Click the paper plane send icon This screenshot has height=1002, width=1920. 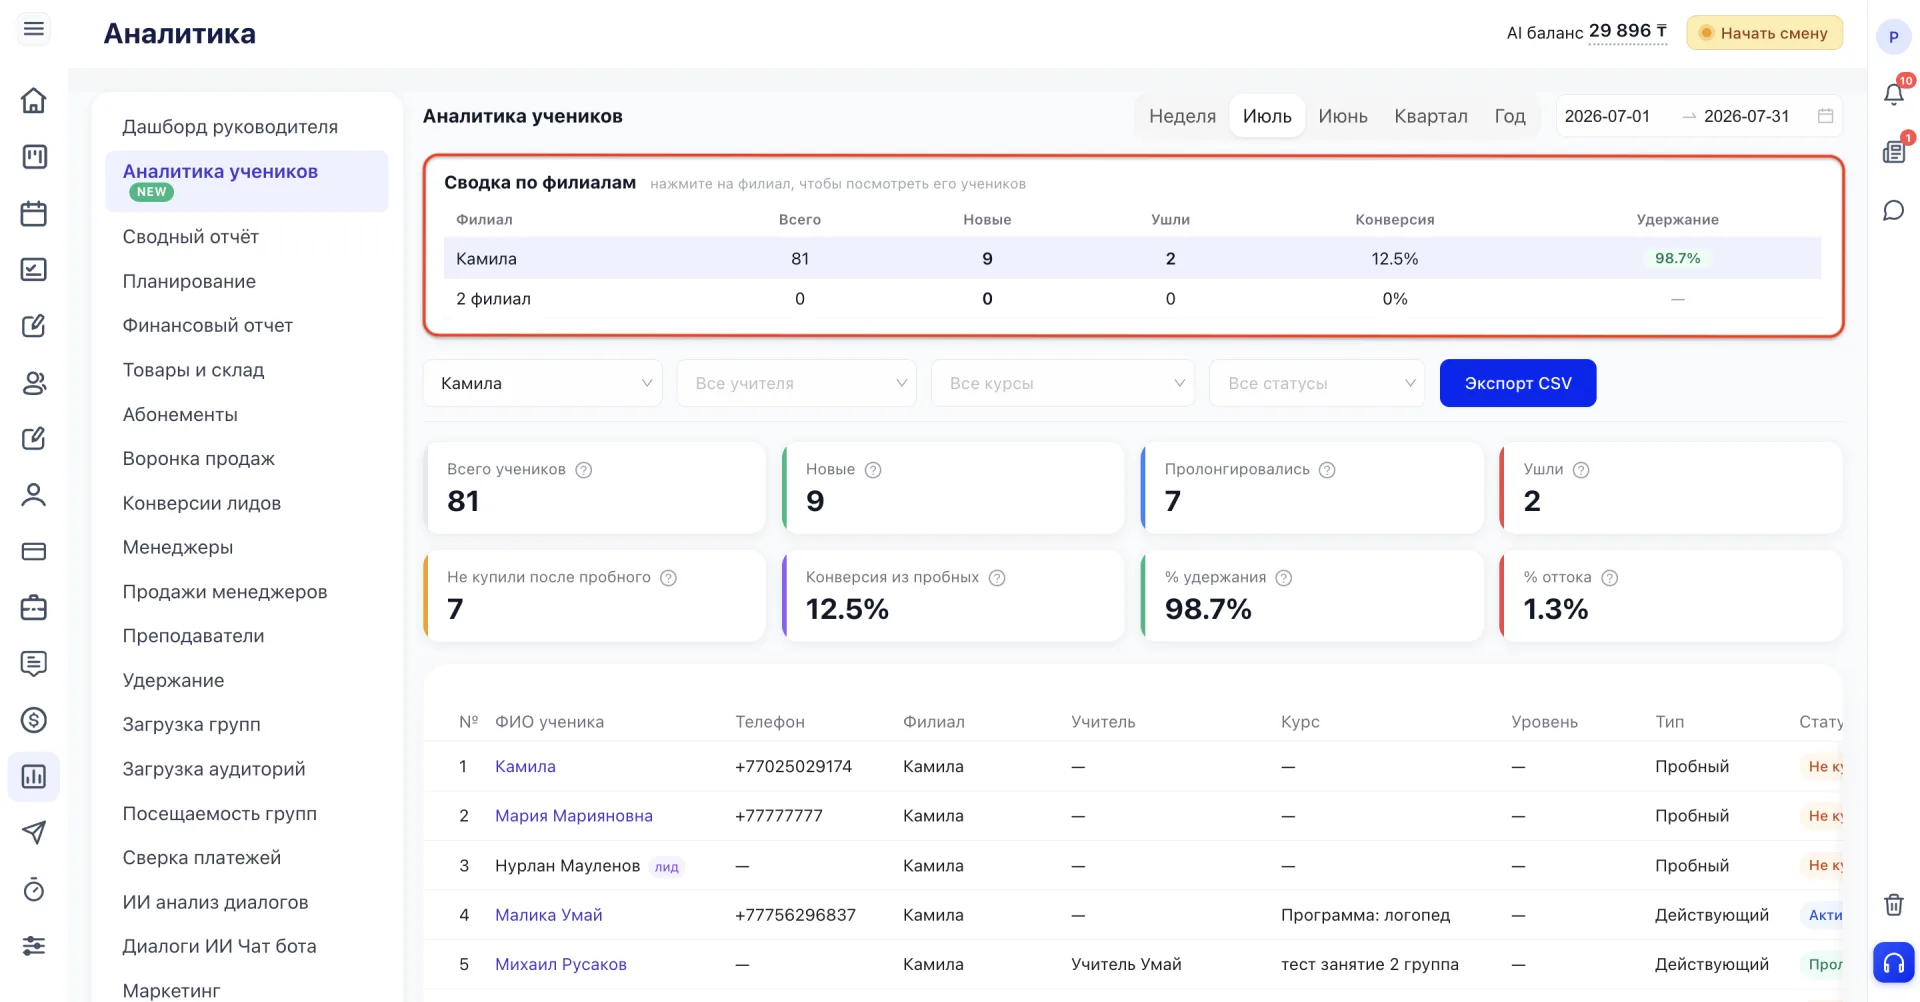[34, 832]
